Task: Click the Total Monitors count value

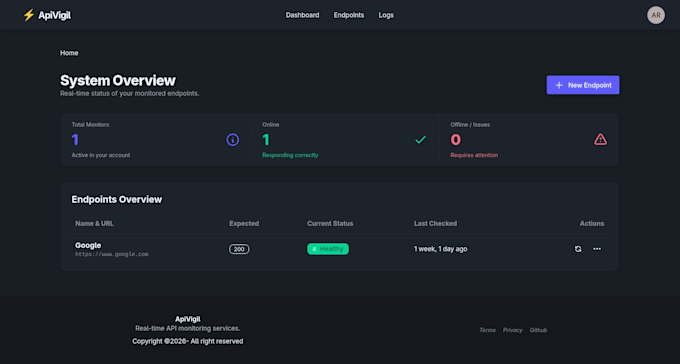Action: click(x=75, y=140)
